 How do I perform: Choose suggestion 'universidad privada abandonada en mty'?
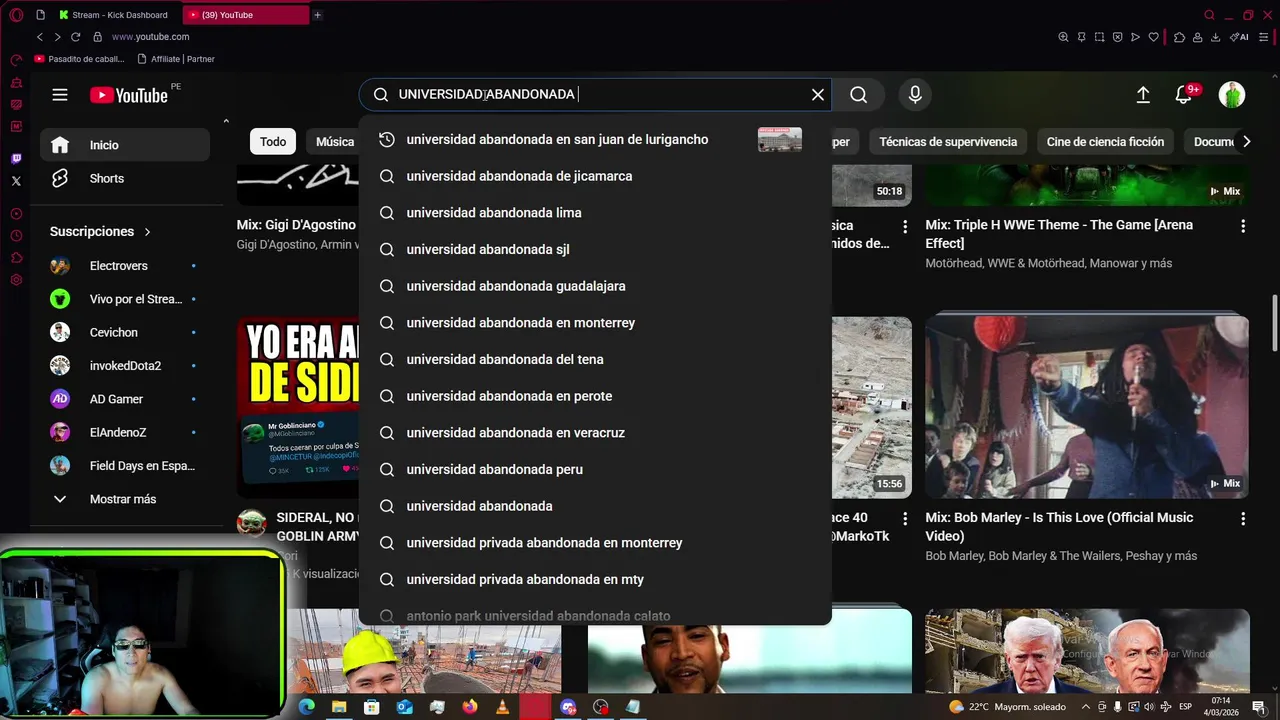(x=595, y=579)
